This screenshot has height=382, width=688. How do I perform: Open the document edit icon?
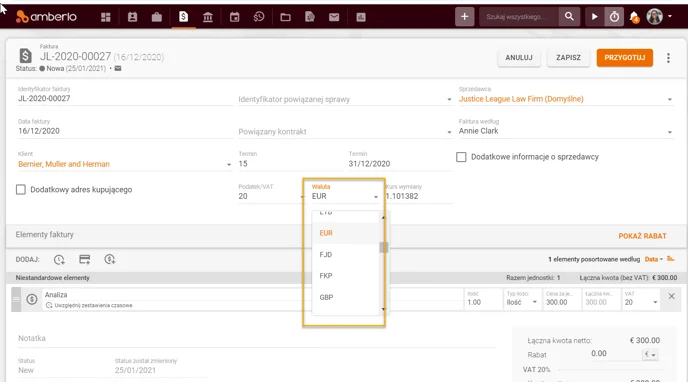coord(310,17)
